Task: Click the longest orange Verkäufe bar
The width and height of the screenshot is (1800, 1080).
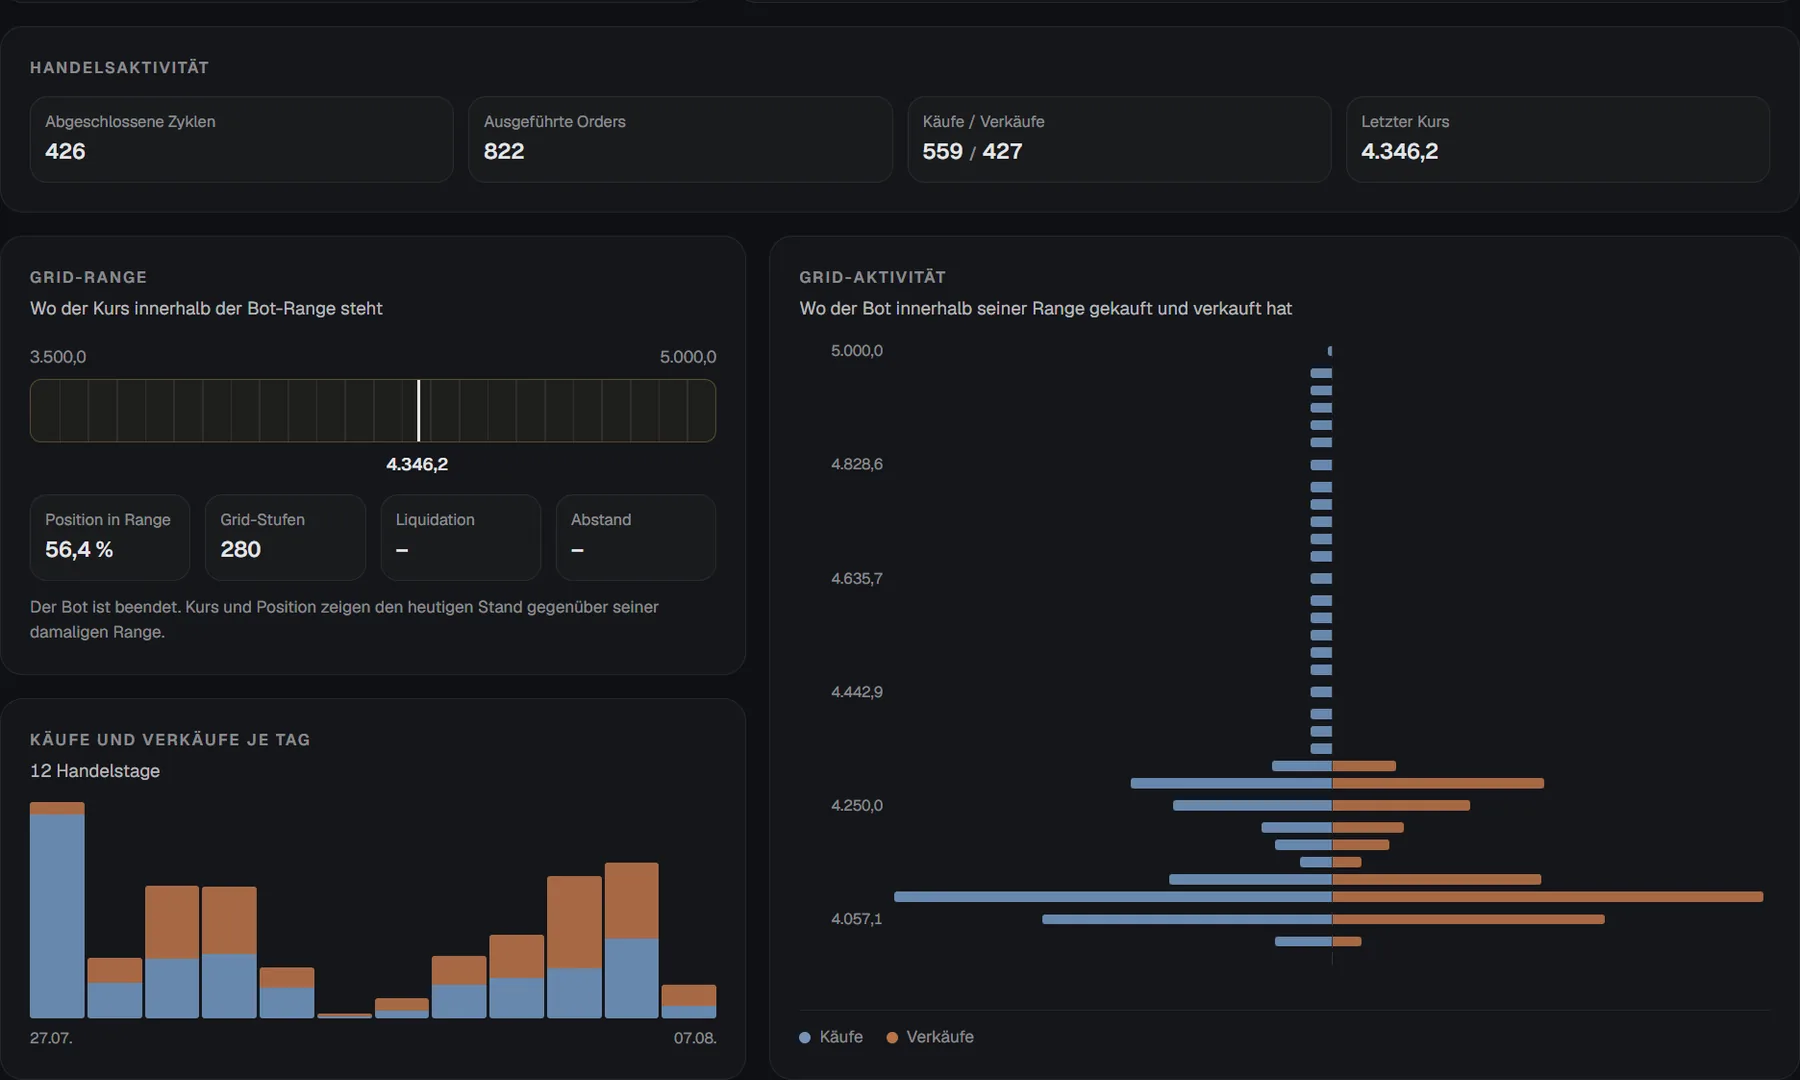Action: coord(1547,897)
